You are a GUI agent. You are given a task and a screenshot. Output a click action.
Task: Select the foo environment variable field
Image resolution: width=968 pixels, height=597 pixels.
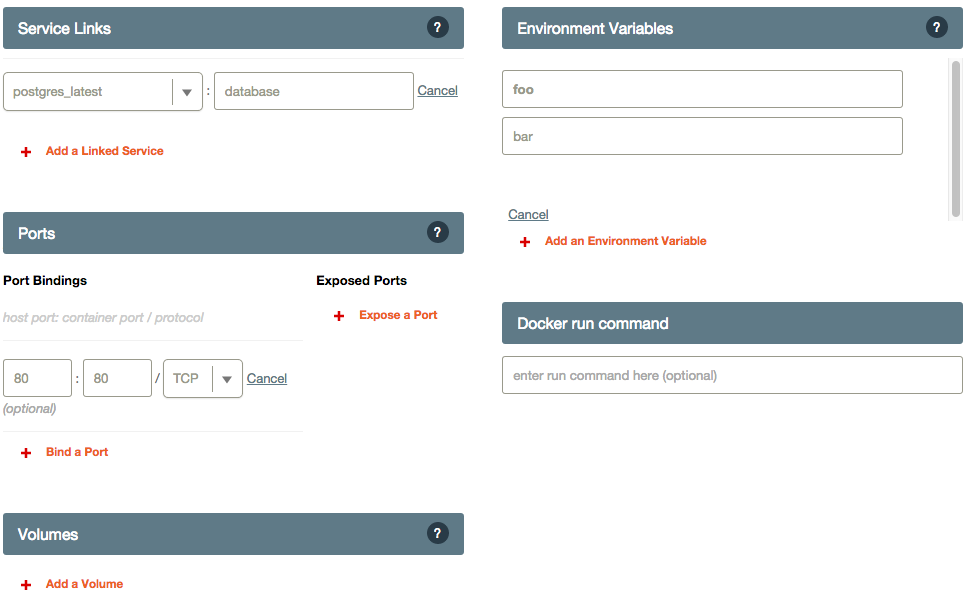701,89
